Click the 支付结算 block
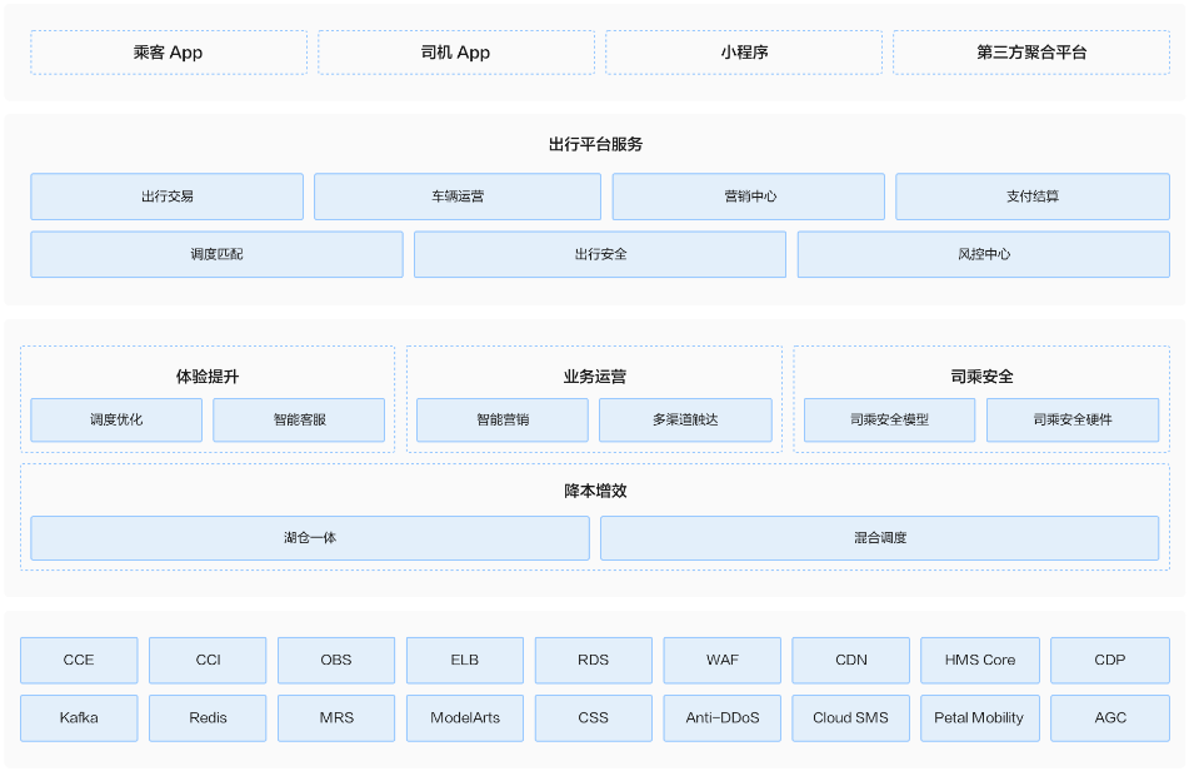This screenshot has height=771, width=1189. [x=1032, y=197]
